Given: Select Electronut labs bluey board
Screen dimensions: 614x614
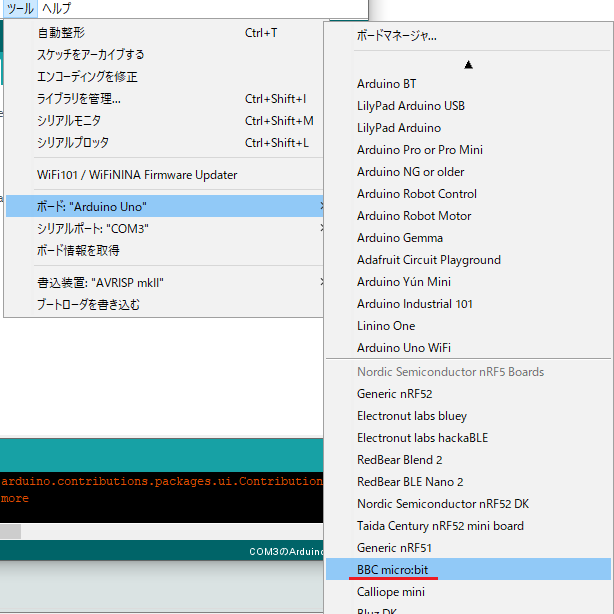Looking at the screenshot, I should click(x=468, y=415).
